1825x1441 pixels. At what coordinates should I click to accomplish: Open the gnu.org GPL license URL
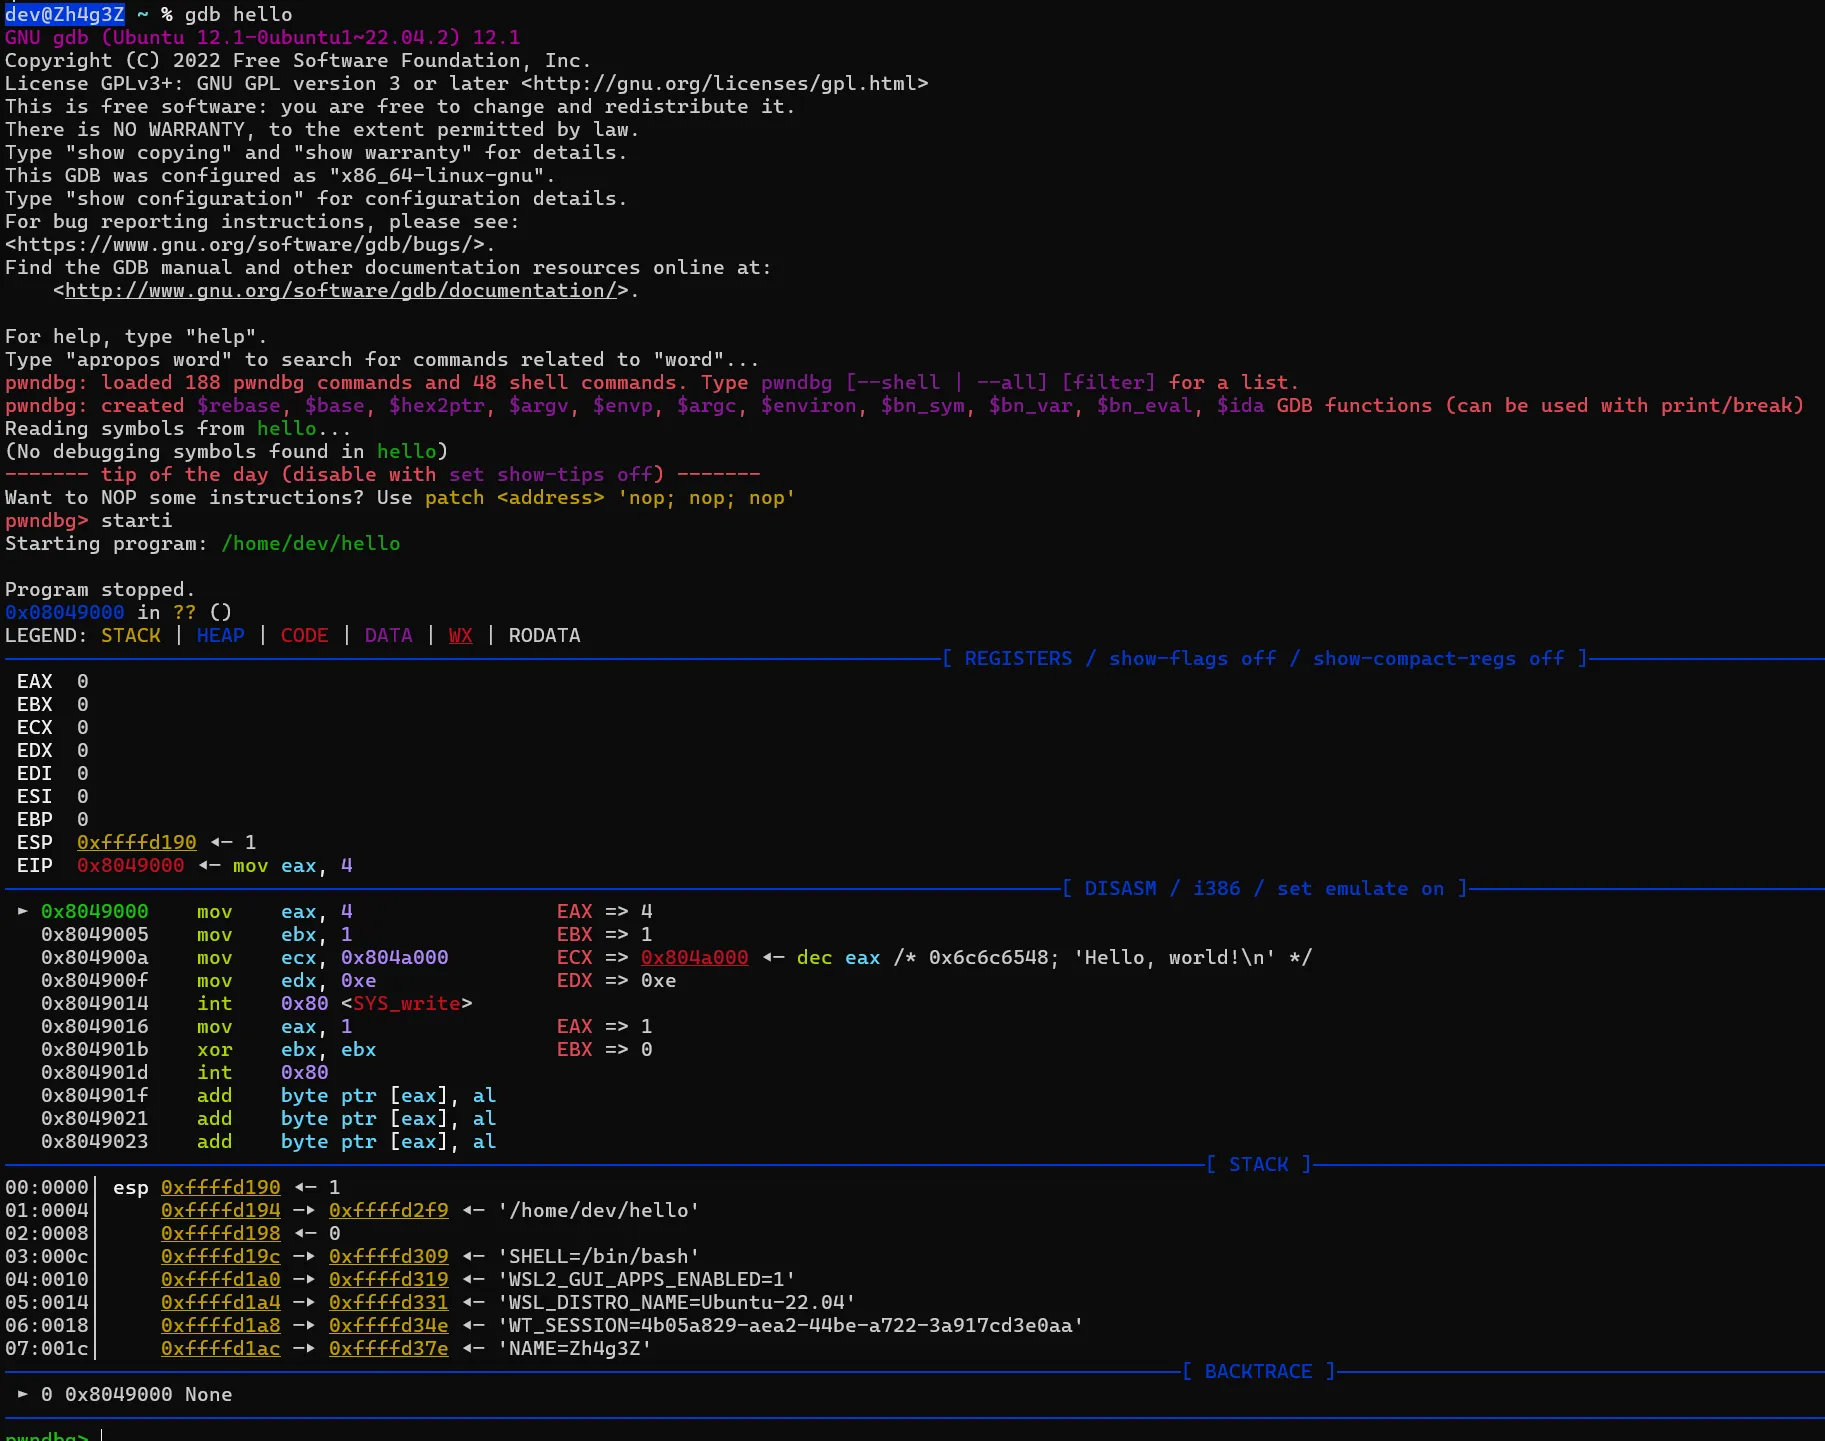pos(724,84)
